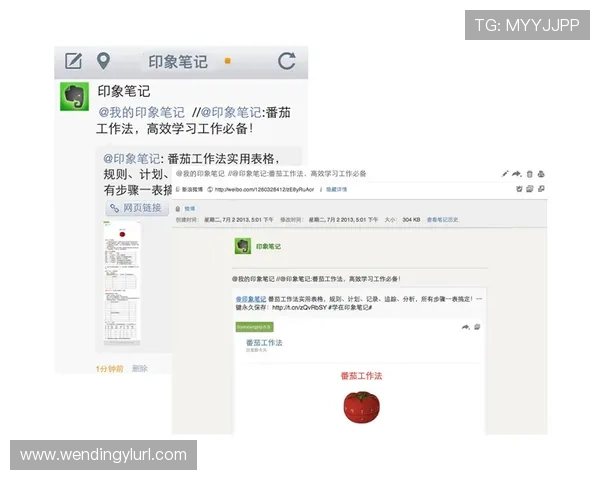Click the pencil edit icon in the note header
The height and width of the screenshot is (480, 600).
pos(505,174)
